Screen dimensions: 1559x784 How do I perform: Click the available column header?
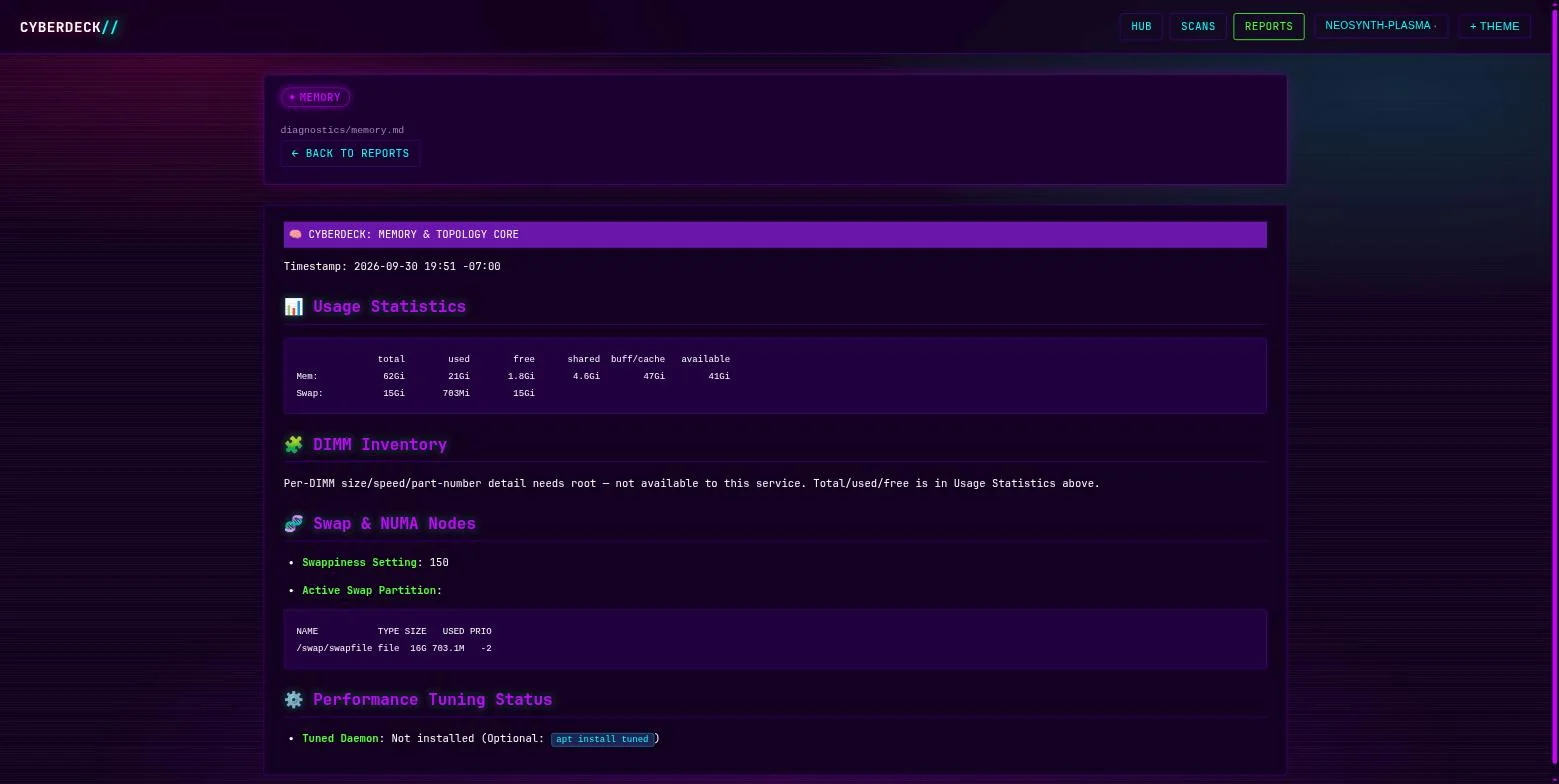[706, 359]
